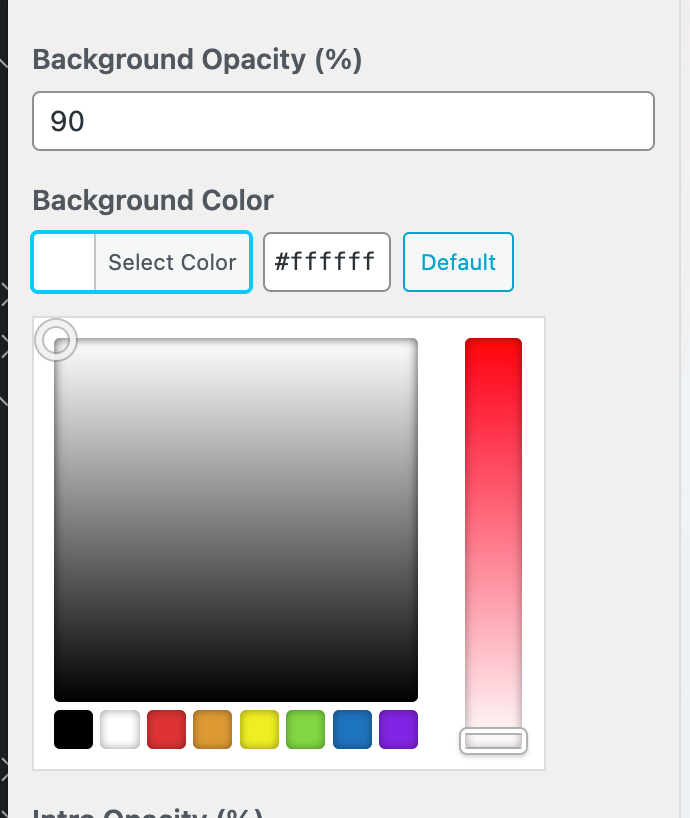Viewport: 690px width, 818px height.
Task: Click the hue slider handle at the bottom
Action: tap(493, 741)
